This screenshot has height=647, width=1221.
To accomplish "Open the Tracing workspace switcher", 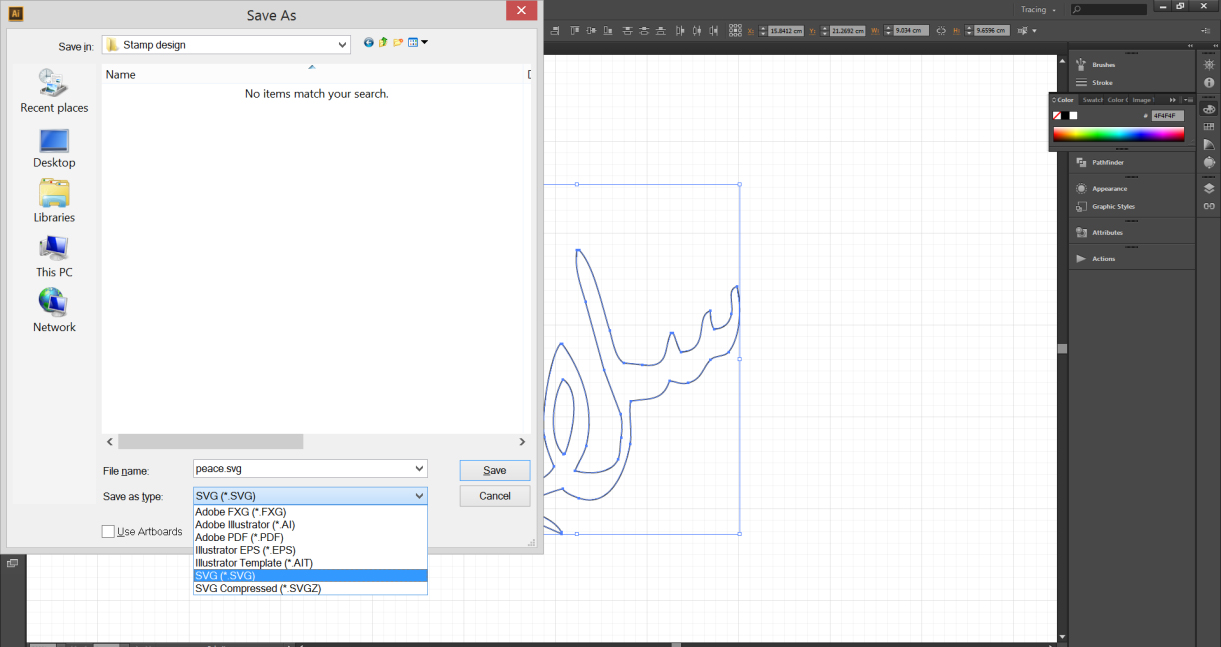I will coord(1038,9).
